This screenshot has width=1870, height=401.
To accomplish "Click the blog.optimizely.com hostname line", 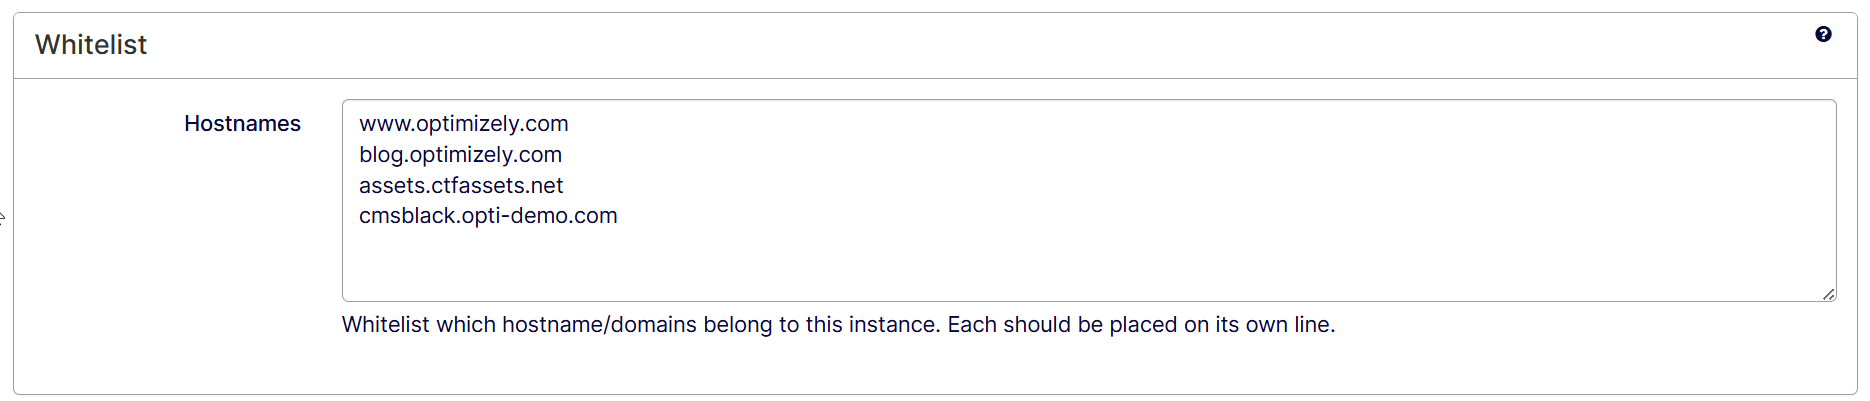I will pyautogui.click(x=460, y=155).
